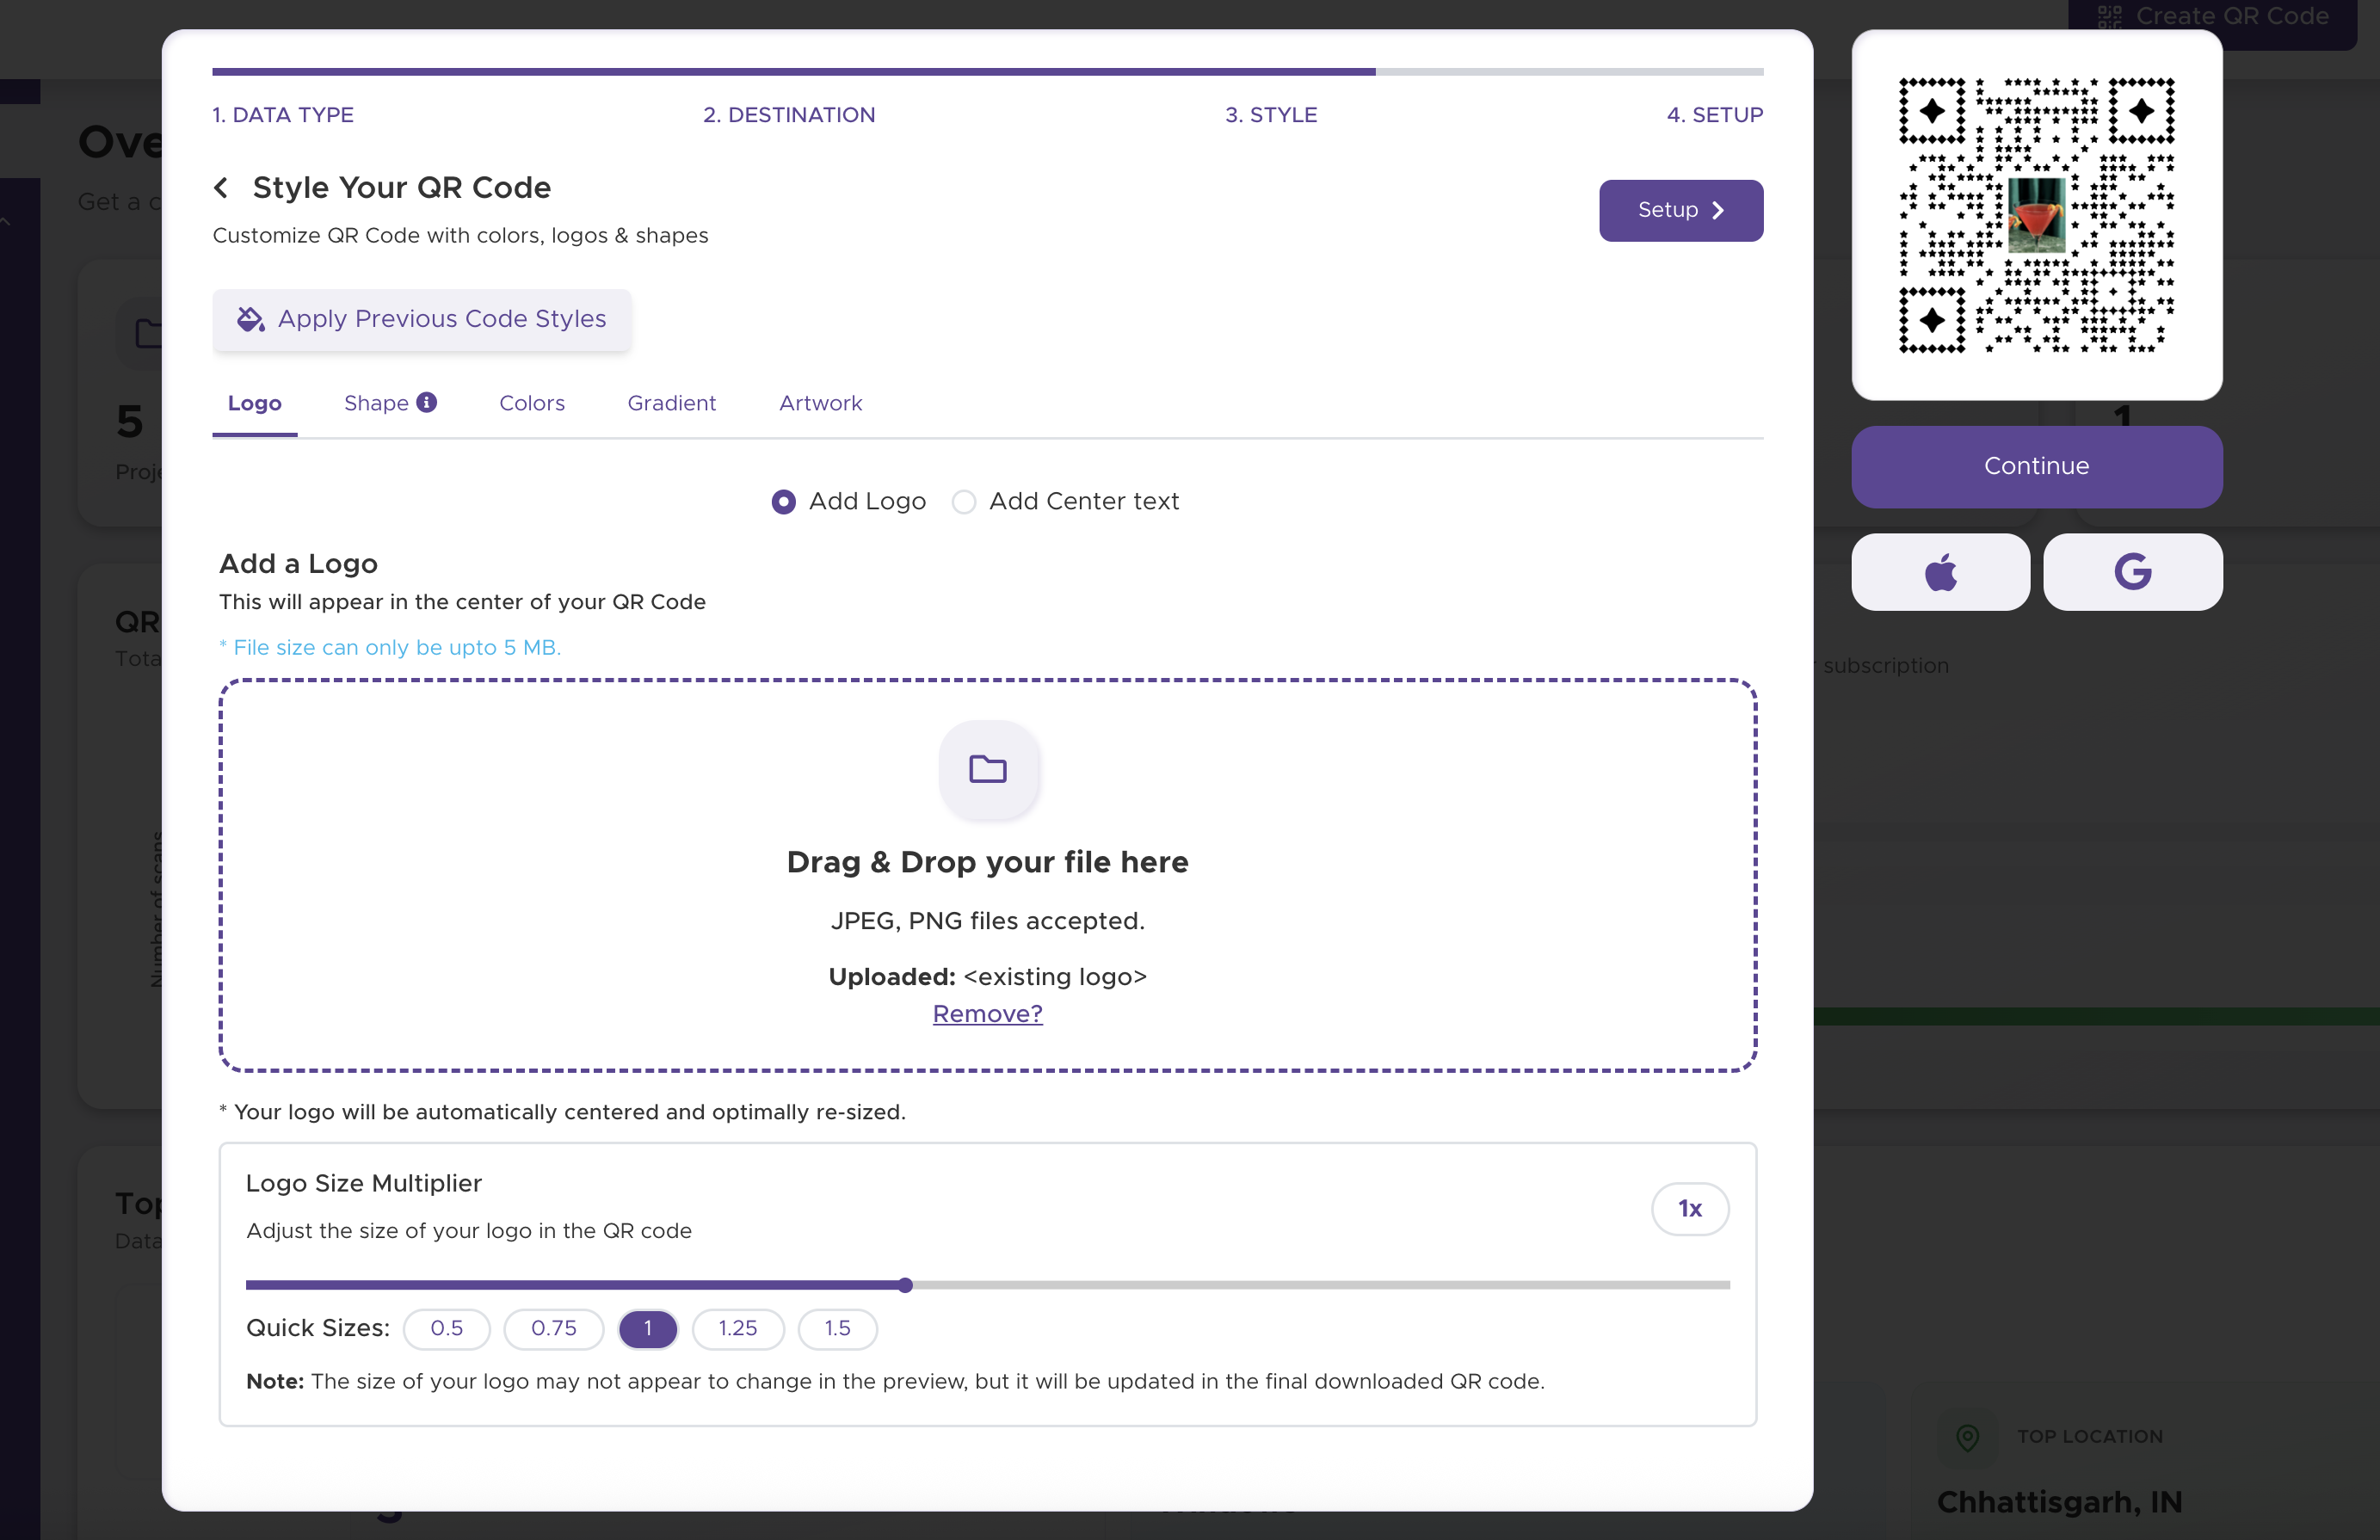
Task: Select the Add Center text radio option
Action: point(963,502)
